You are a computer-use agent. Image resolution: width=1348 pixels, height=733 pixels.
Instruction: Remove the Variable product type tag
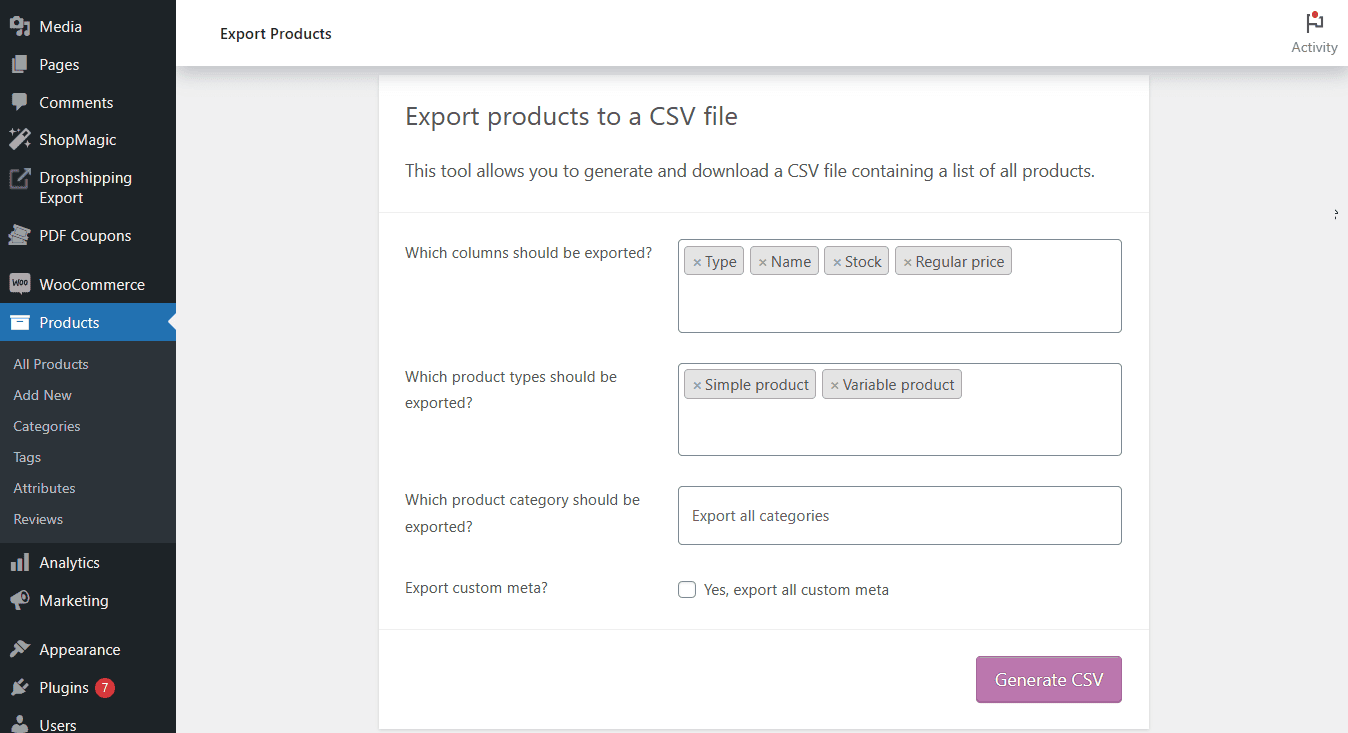(834, 384)
